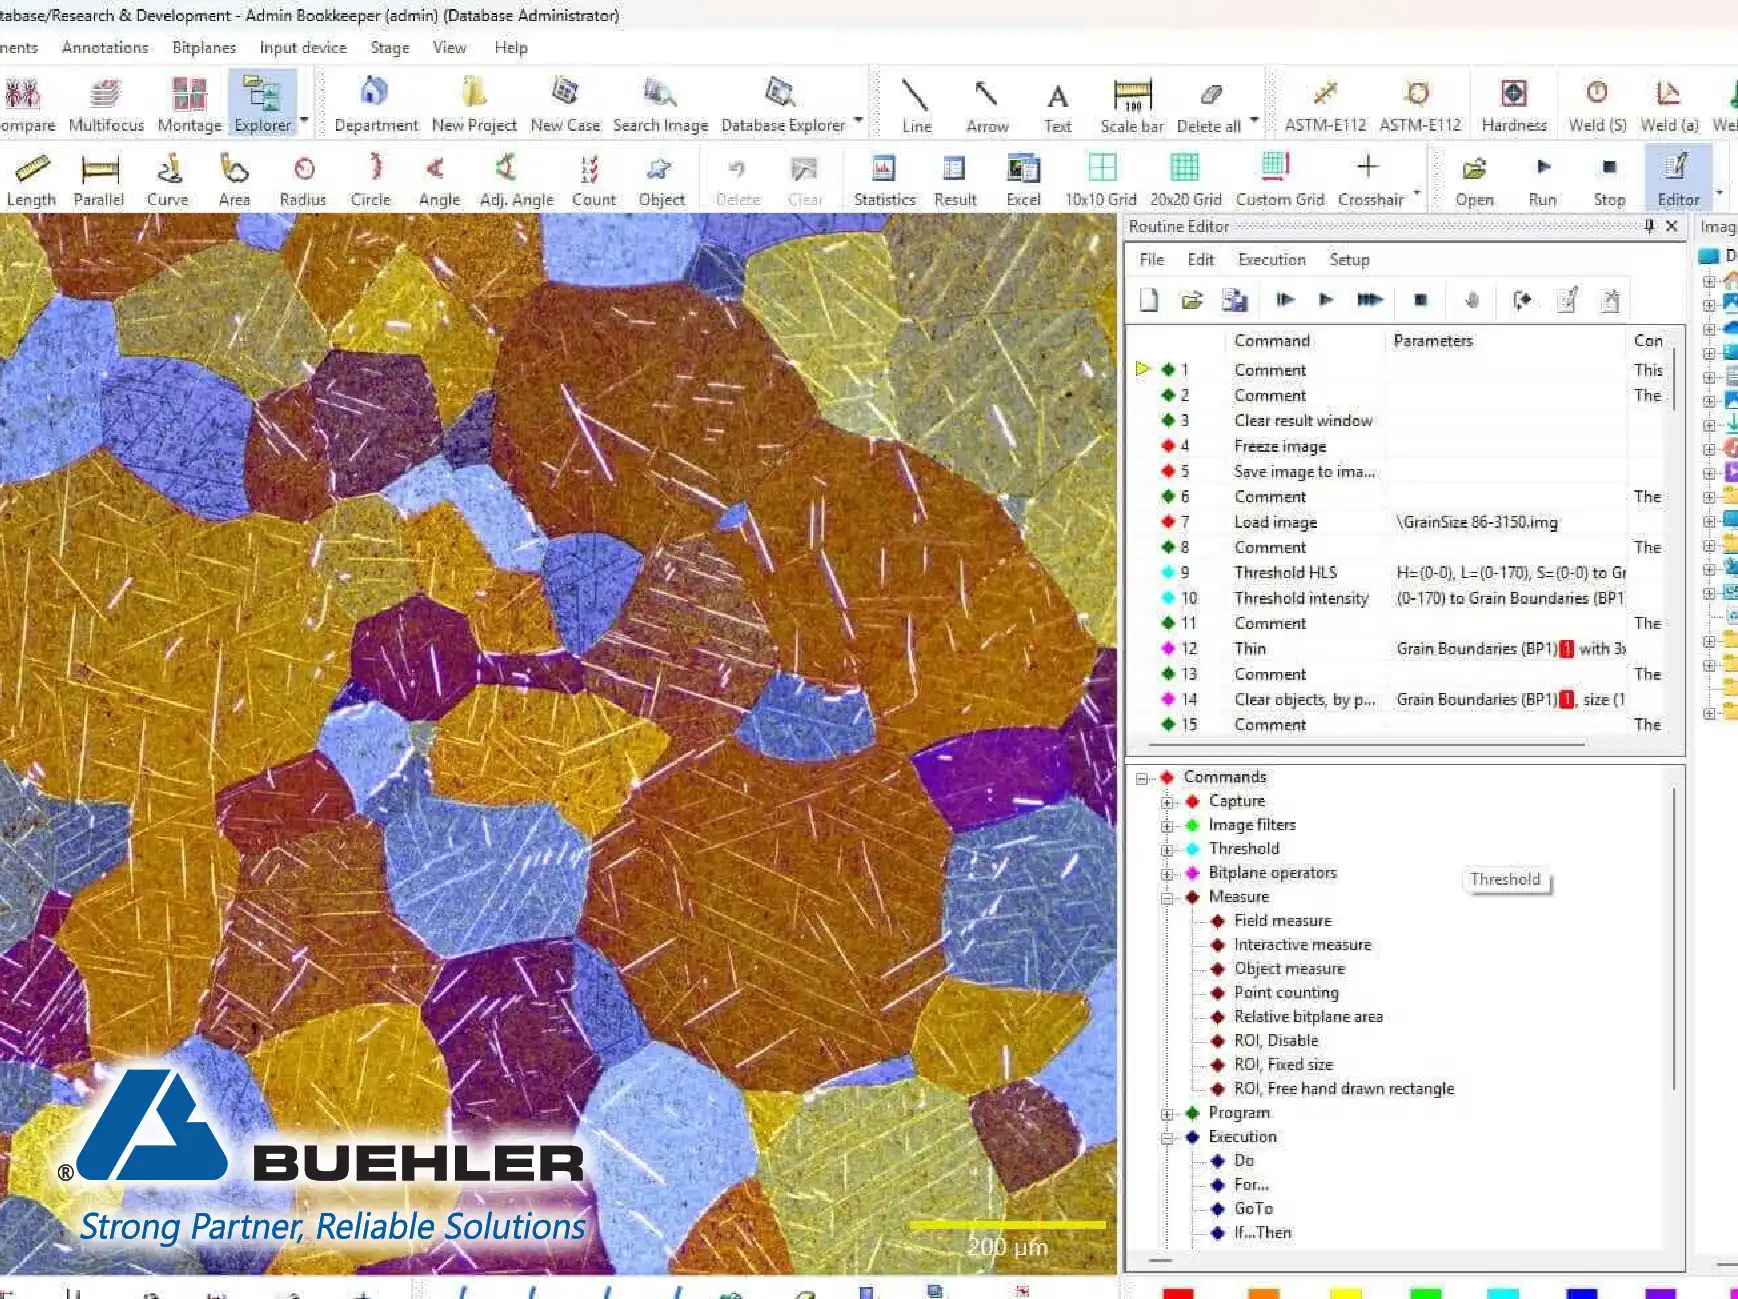Open the Execution menu in Routine Editor
1738x1299 pixels.
click(1271, 259)
